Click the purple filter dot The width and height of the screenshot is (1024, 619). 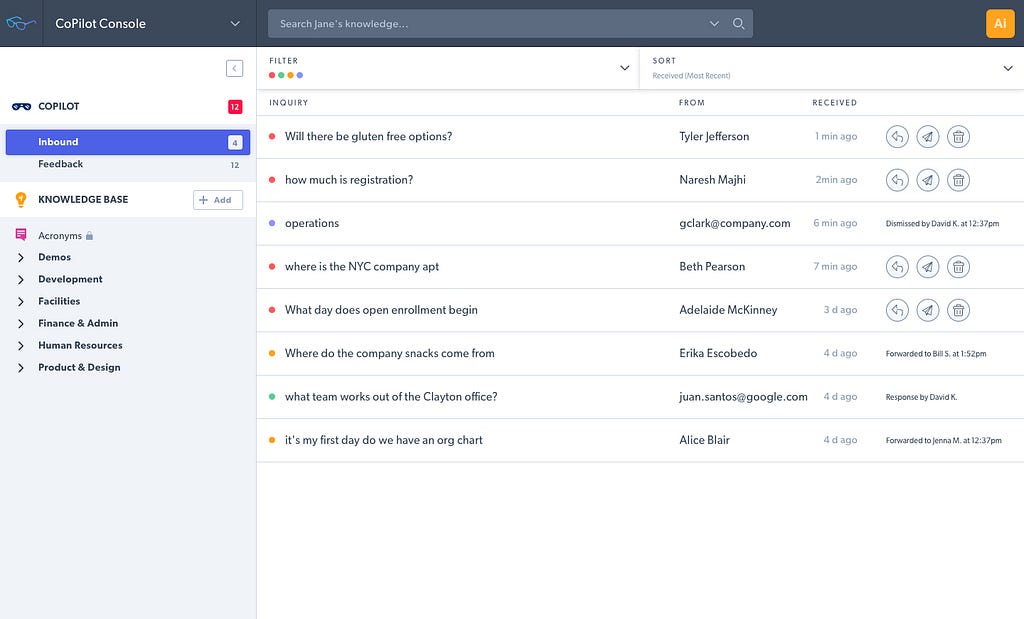click(300, 75)
